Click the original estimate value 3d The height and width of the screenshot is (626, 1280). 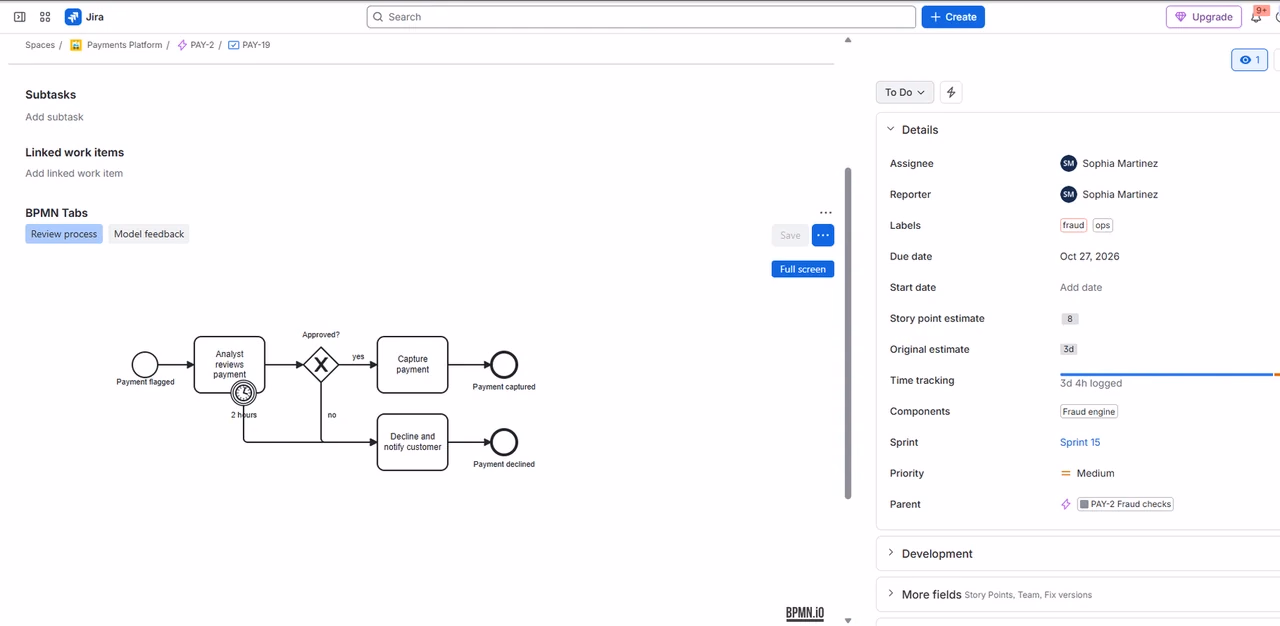tap(1069, 350)
